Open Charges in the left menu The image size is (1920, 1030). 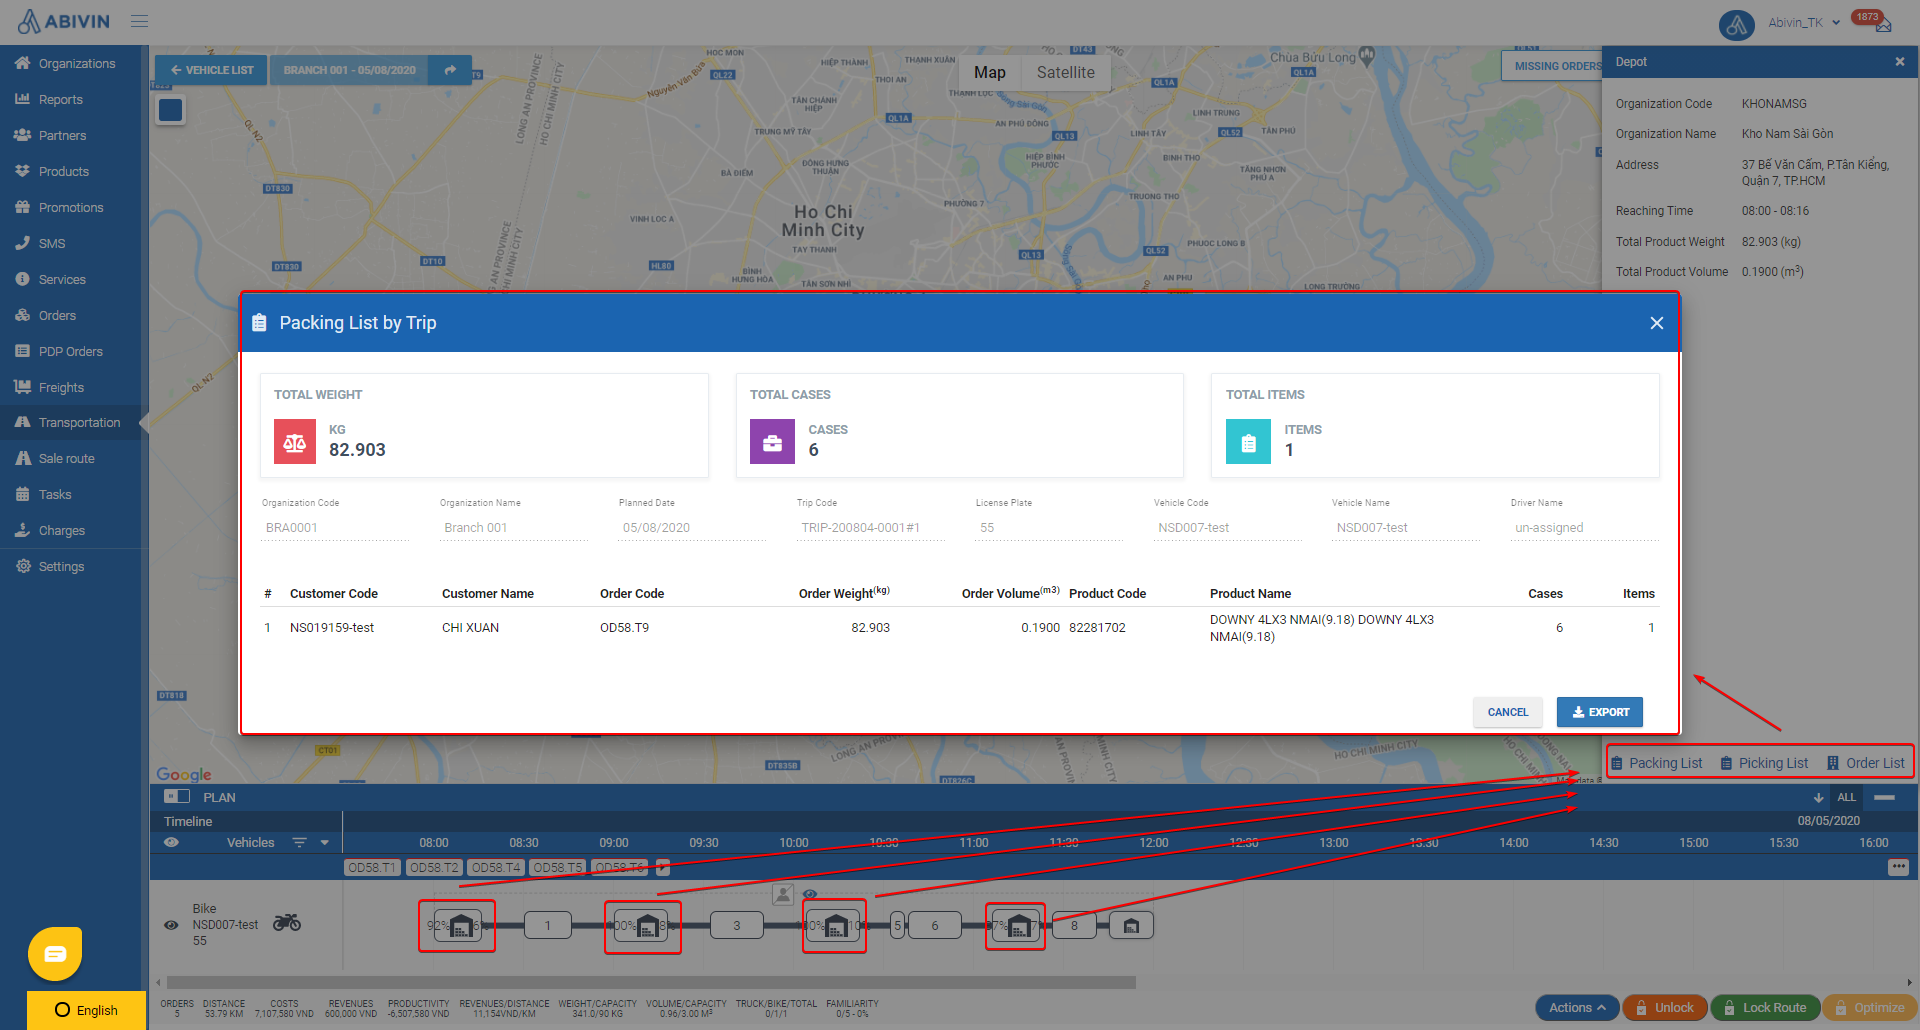coord(61,530)
